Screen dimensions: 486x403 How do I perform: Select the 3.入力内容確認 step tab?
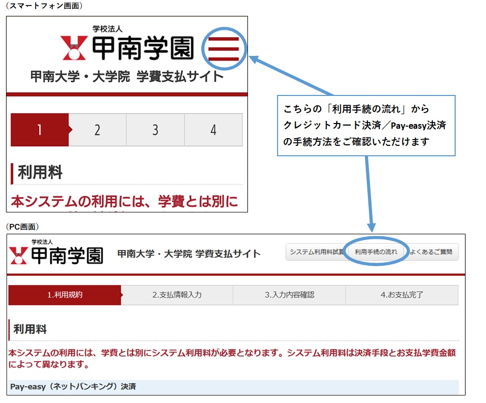click(289, 295)
